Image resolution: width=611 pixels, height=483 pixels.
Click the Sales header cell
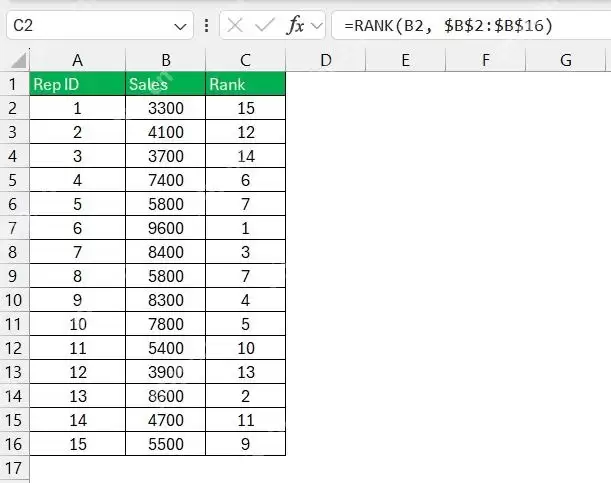coord(166,84)
